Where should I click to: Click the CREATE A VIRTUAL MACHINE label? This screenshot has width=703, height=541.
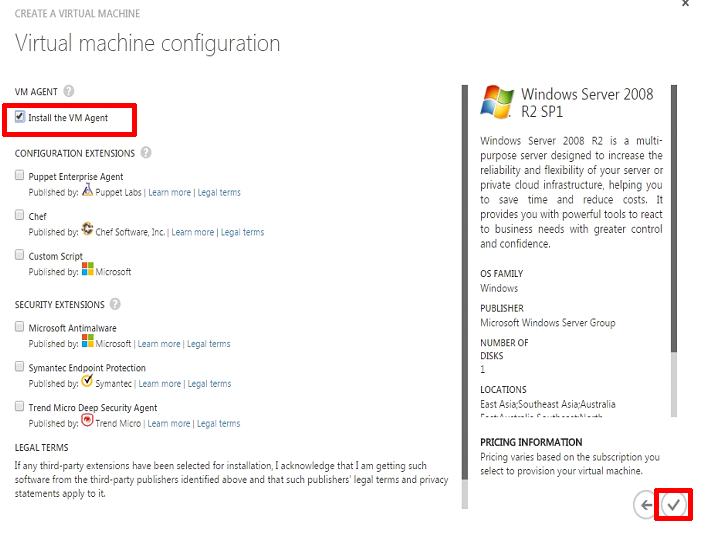tap(77, 13)
